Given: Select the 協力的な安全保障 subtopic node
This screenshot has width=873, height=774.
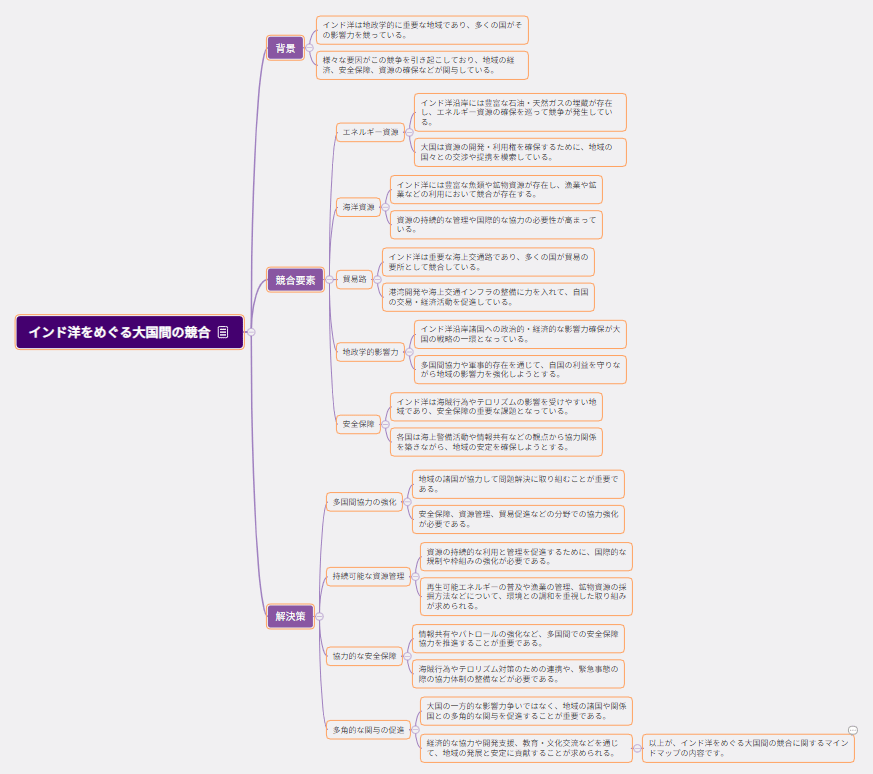Looking at the screenshot, I should (x=364, y=657).
